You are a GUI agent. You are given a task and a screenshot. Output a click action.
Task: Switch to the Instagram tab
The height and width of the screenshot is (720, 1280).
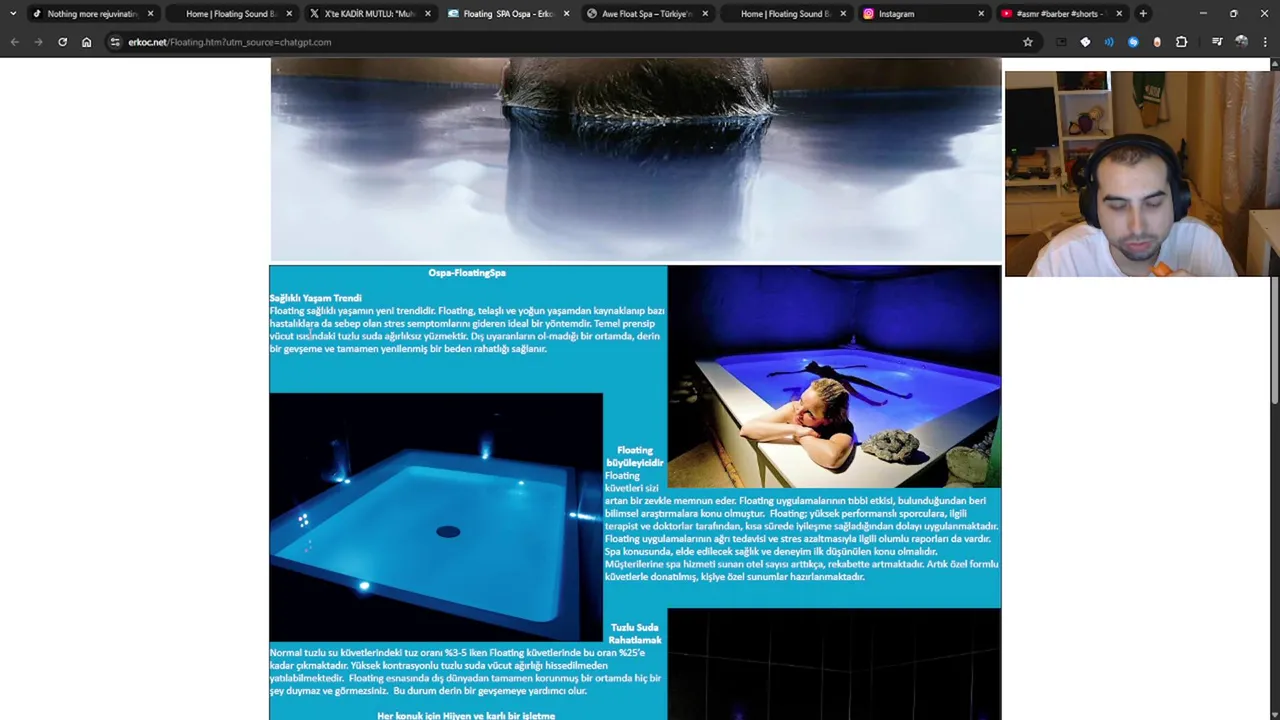925,13
